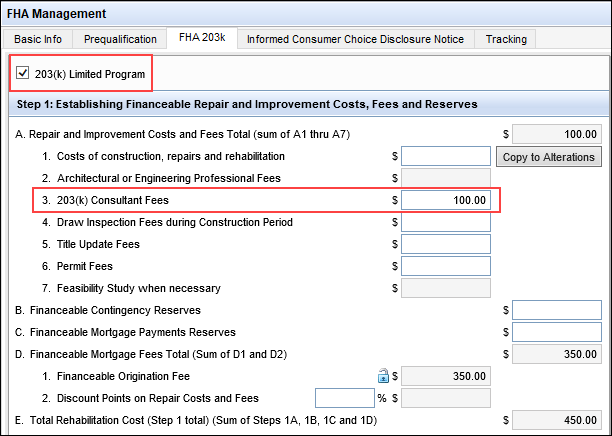Click the Feasibility Study amount field
The height and width of the screenshot is (436, 612).
pyautogui.click(x=446, y=288)
